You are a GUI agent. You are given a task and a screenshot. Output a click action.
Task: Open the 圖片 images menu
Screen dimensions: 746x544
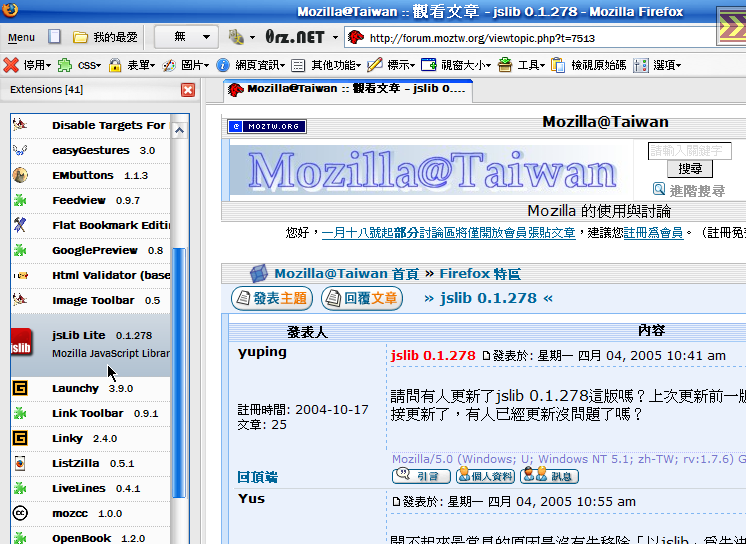[195, 65]
